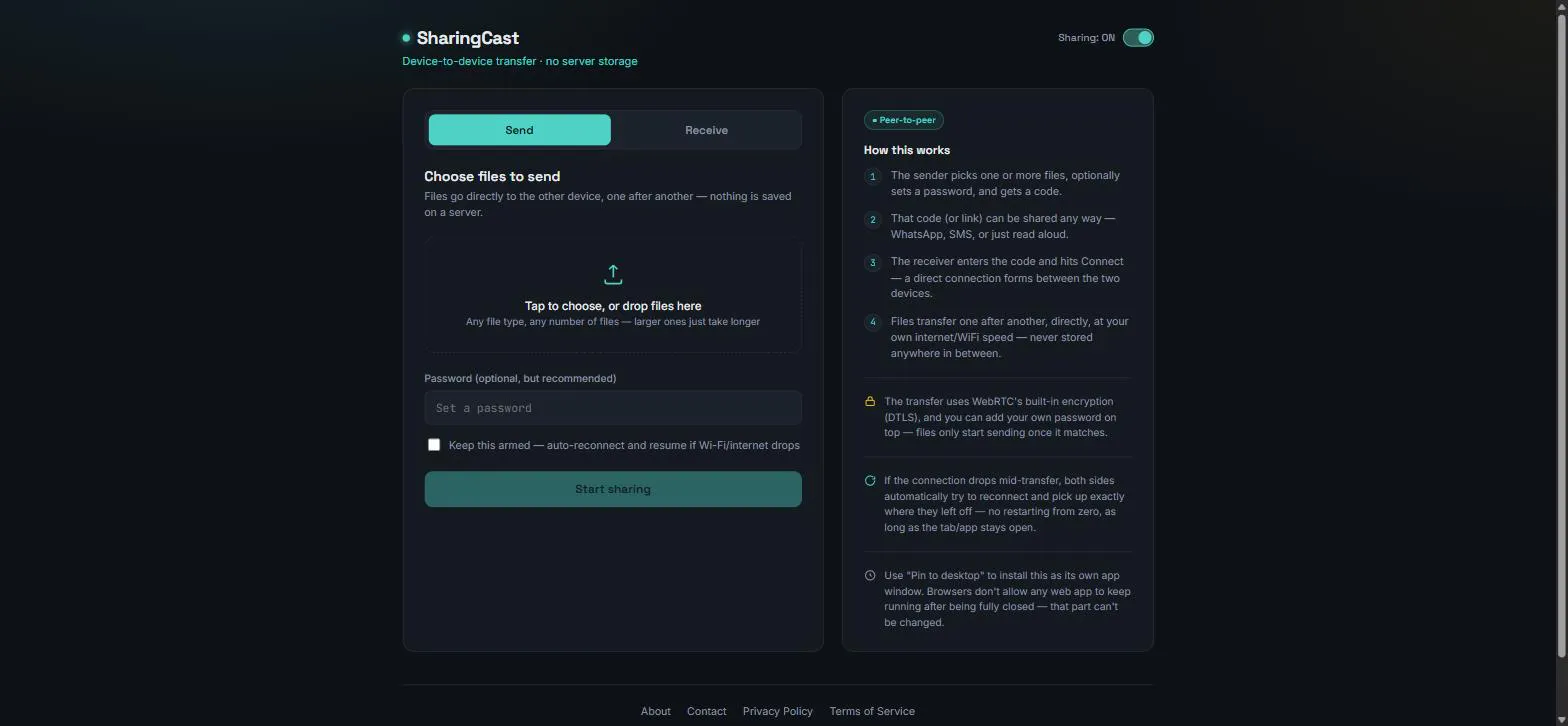The height and width of the screenshot is (726, 1568).
Task: Click the 'That code (or link) can be shared' step text
Action: coord(1003,226)
